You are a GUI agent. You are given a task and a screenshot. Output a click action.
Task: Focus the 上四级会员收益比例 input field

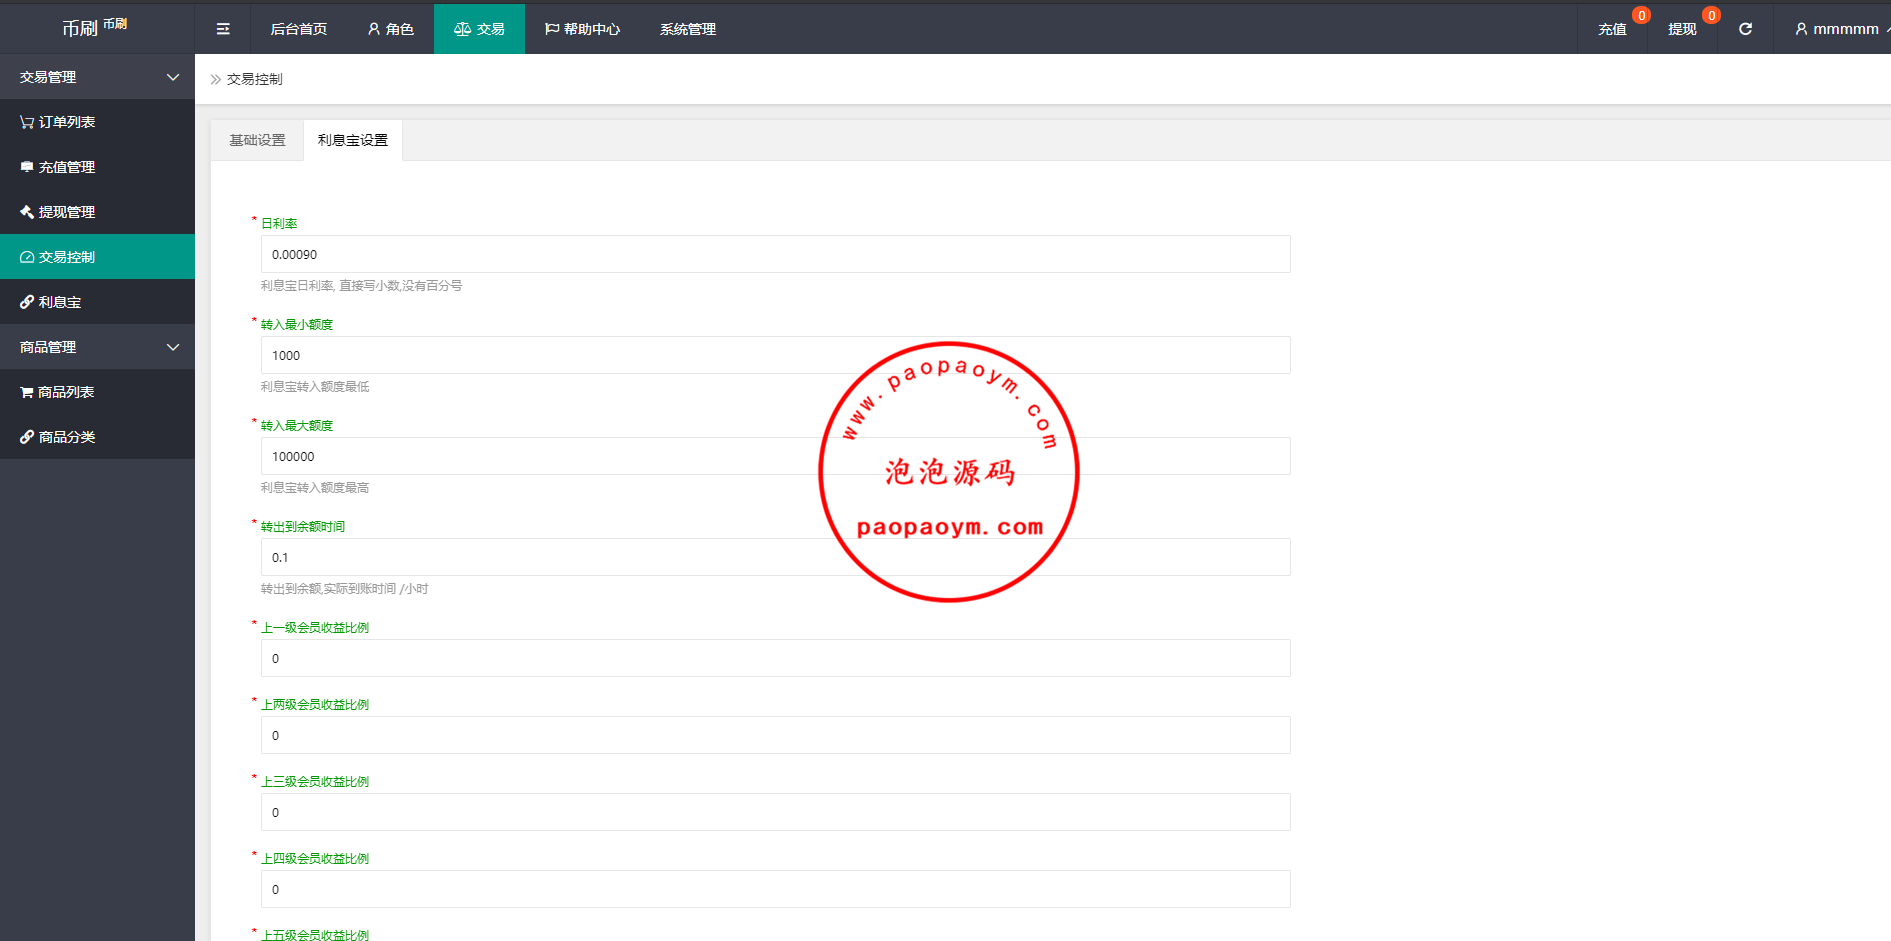point(775,889)
